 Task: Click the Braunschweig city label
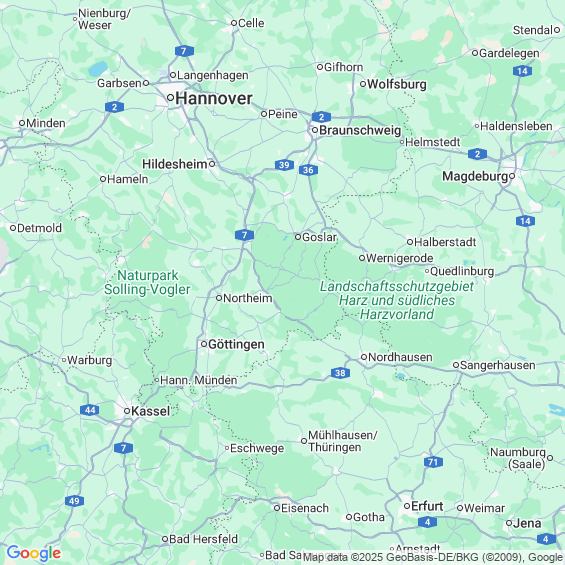click(x=360, y=130)
